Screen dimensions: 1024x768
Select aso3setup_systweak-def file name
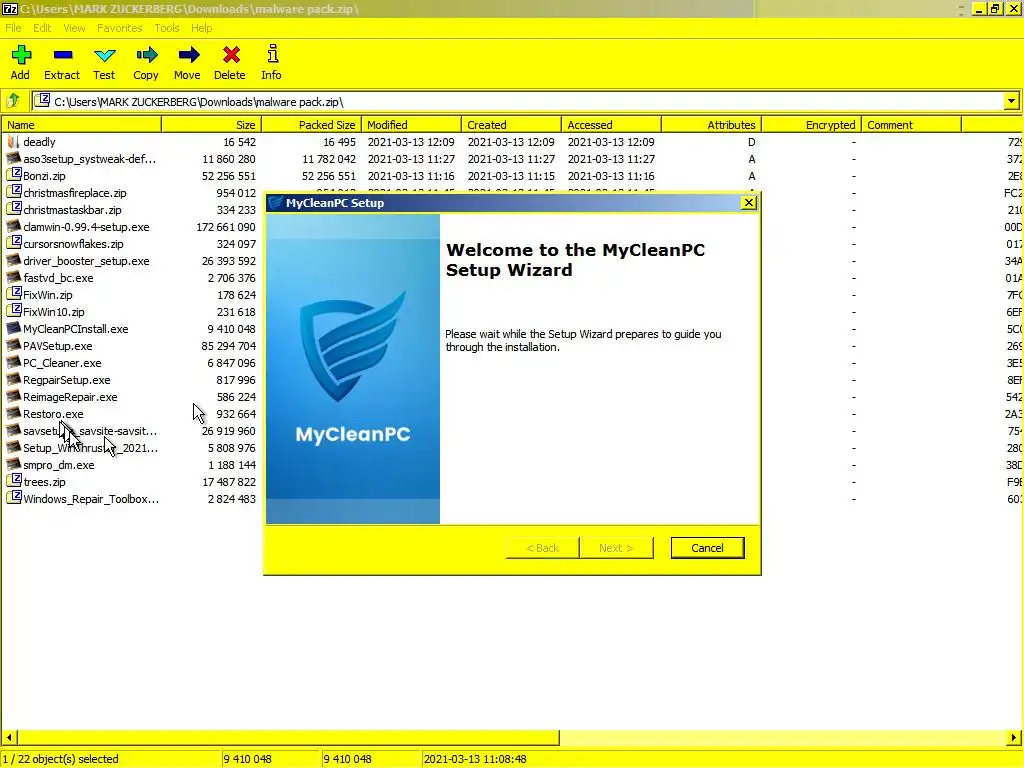[x=89, y=159]
